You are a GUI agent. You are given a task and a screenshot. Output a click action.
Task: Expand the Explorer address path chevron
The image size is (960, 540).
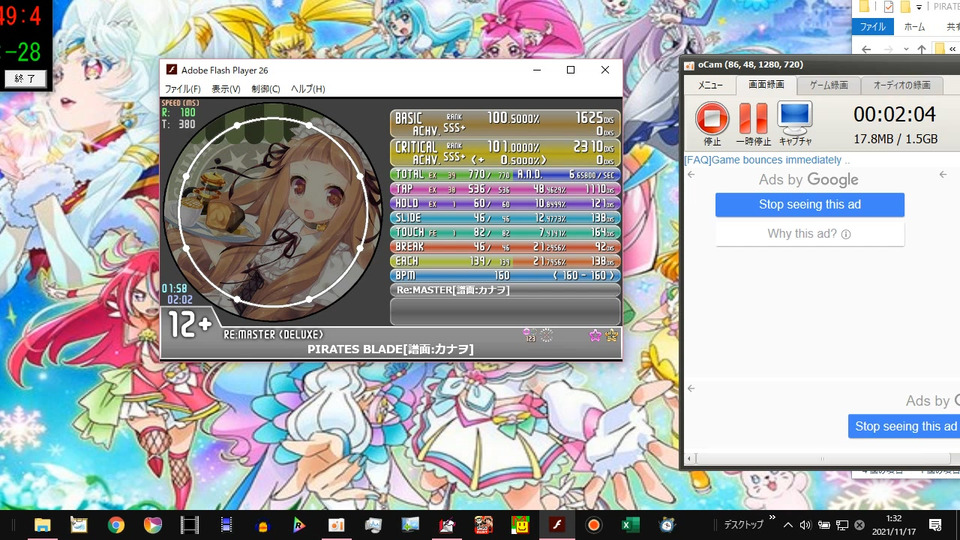point(953,49)
